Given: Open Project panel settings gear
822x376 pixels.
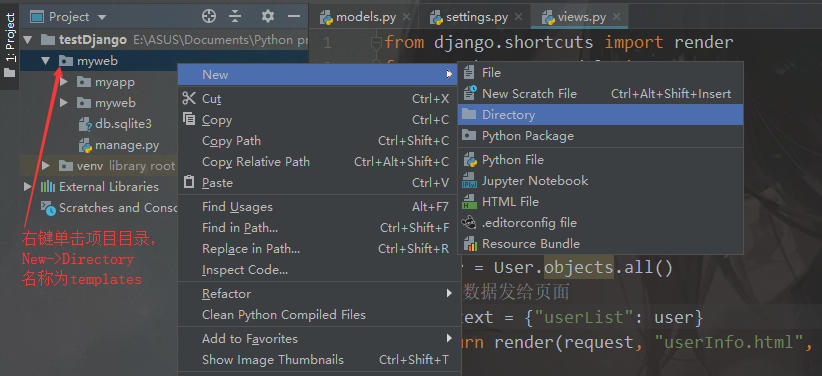Looking at the screenshot, I should [268, 16].
